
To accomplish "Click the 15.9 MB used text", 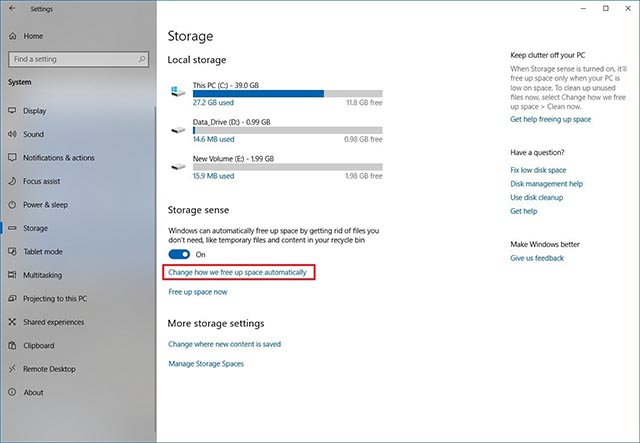I will [213, 176].
